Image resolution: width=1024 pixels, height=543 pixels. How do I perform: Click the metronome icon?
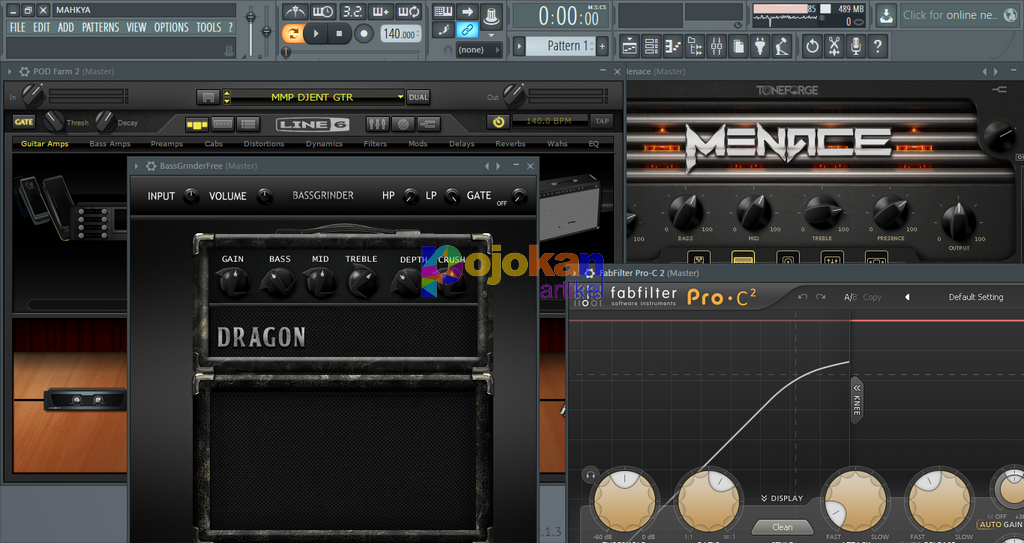click(x=295, y=12)
